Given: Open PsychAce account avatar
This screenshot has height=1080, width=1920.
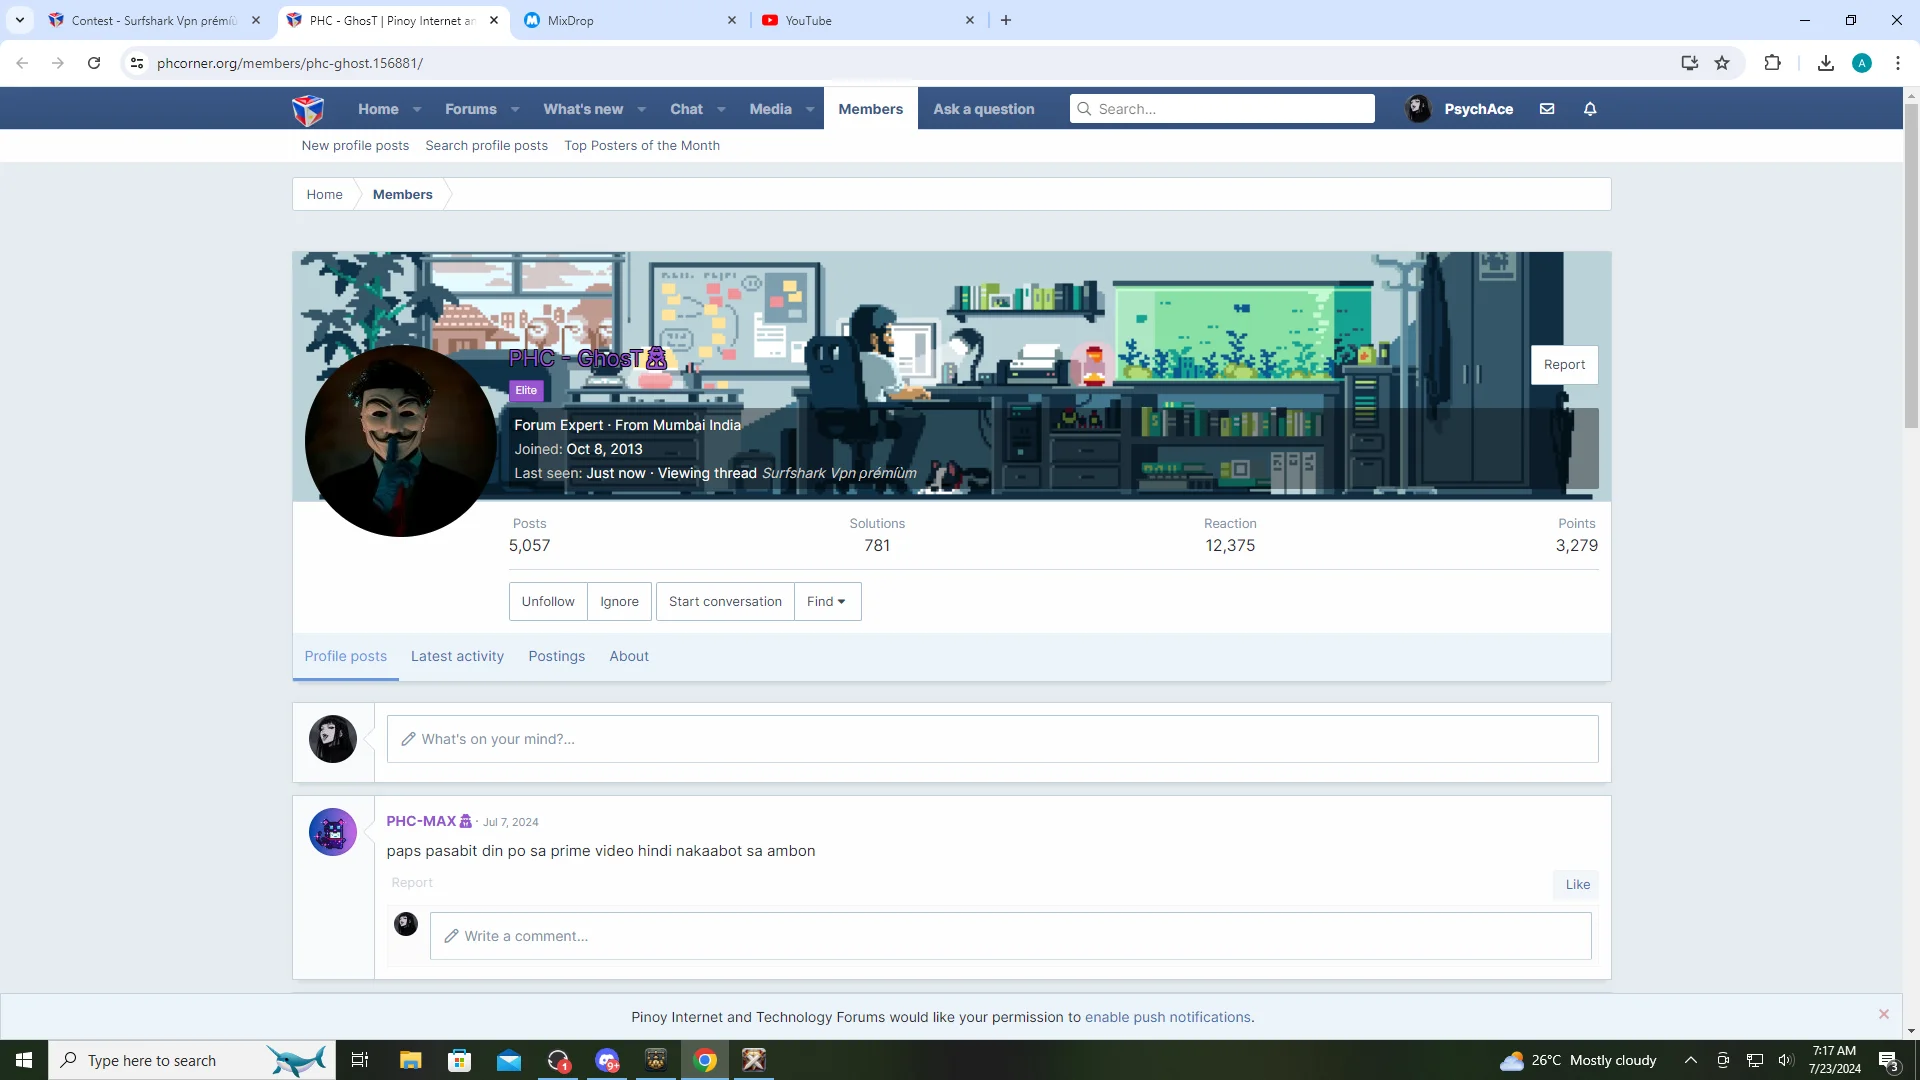Looking at the screenshot, I should click(x=1418, y=109).
